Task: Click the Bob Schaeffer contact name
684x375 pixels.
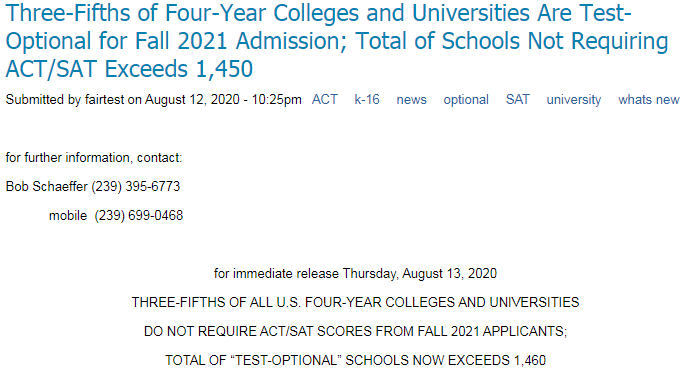Action: (47, 186)
